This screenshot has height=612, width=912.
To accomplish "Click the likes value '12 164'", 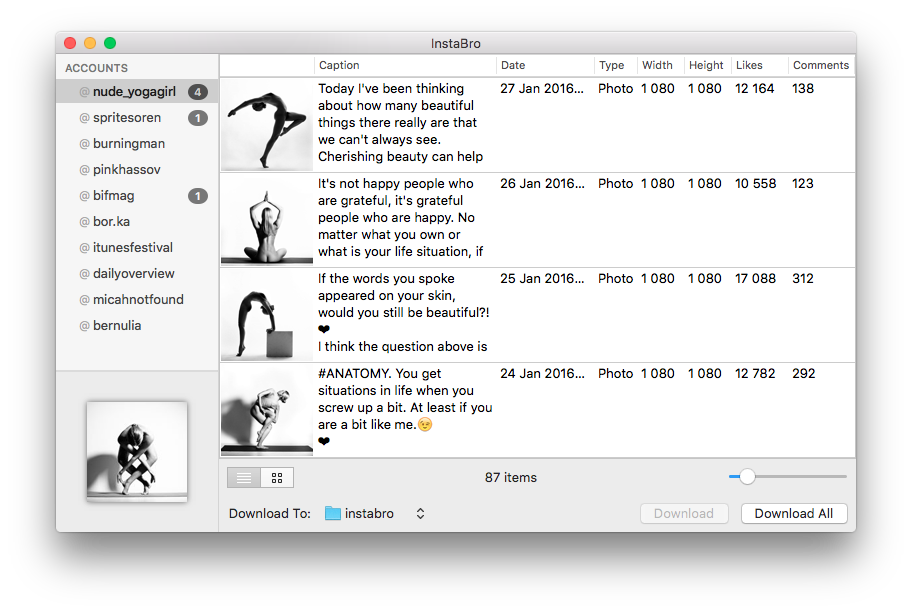I will [x=754, y=88].
